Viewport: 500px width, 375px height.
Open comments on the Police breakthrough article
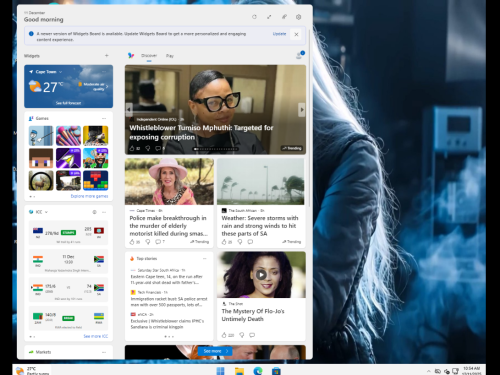(x=158, y=242)
